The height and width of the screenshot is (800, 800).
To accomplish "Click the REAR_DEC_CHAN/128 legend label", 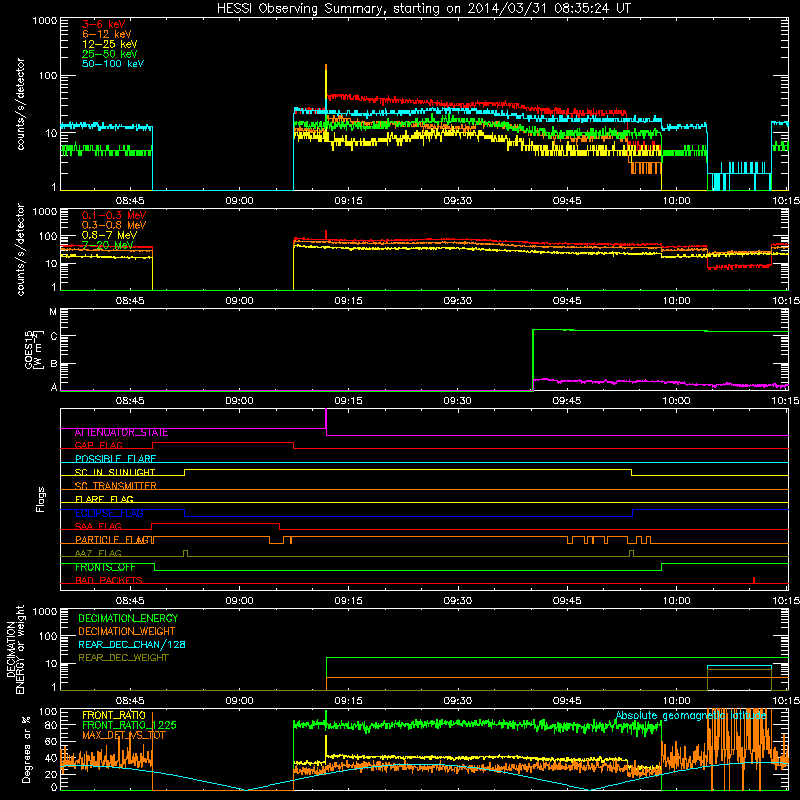I will pyautogui.click(x=132, y=645).
